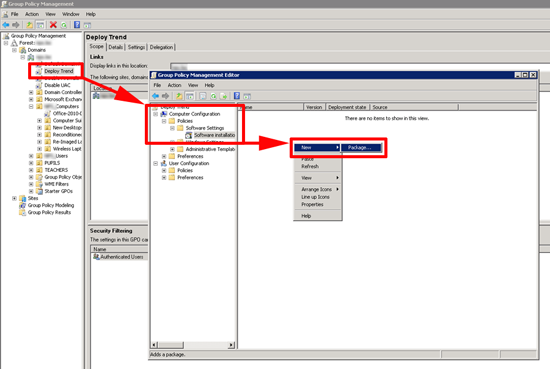The height and width of the screenshot is (369, 550).
Task: Expand Domain Controllers node
Action: tap(31, 92)
